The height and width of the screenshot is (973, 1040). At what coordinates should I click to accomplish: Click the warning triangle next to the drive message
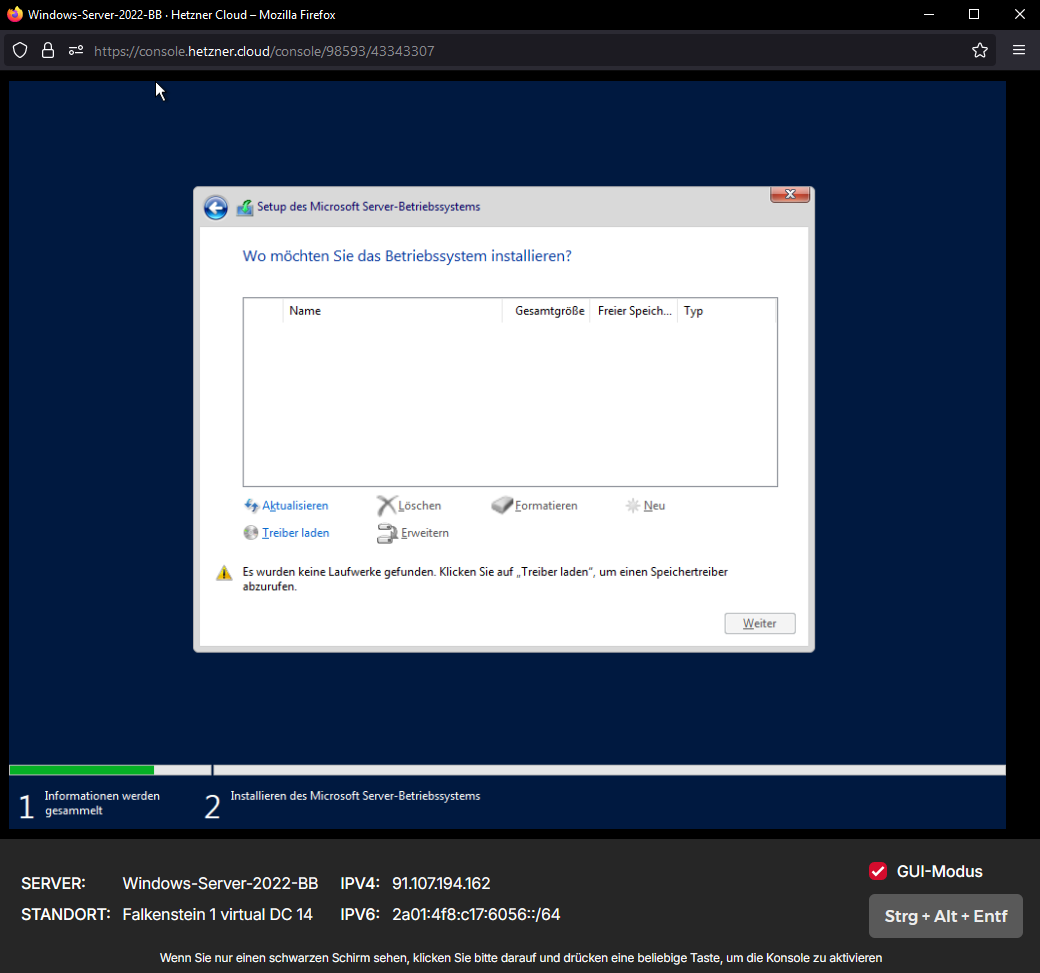point(224,572)
